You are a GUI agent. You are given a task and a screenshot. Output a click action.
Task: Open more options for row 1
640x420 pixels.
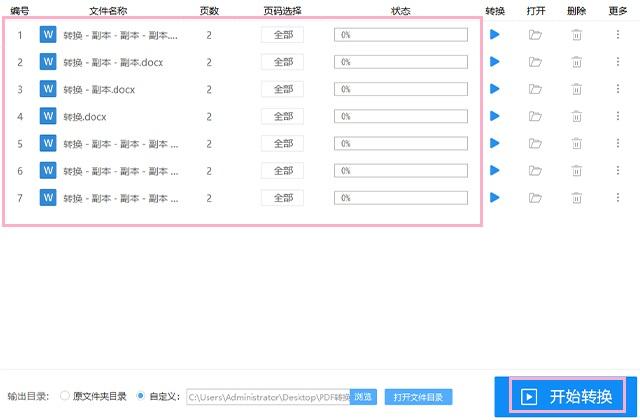coord(618,35)
